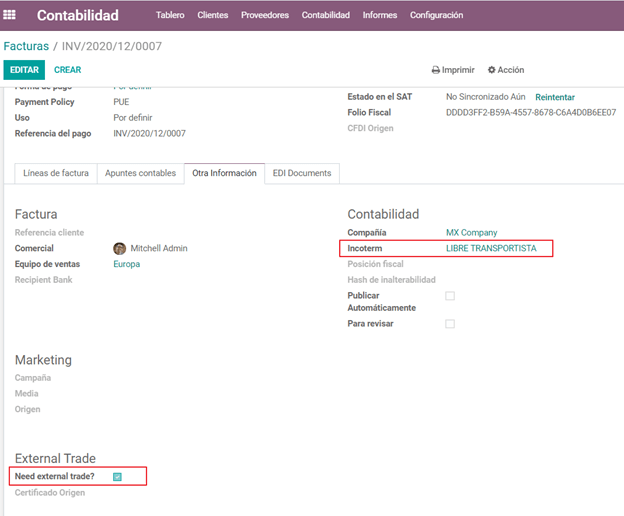Screen dimensions: 624x516
Task: Select the EDI Documents tab
Action: point(302,173)
